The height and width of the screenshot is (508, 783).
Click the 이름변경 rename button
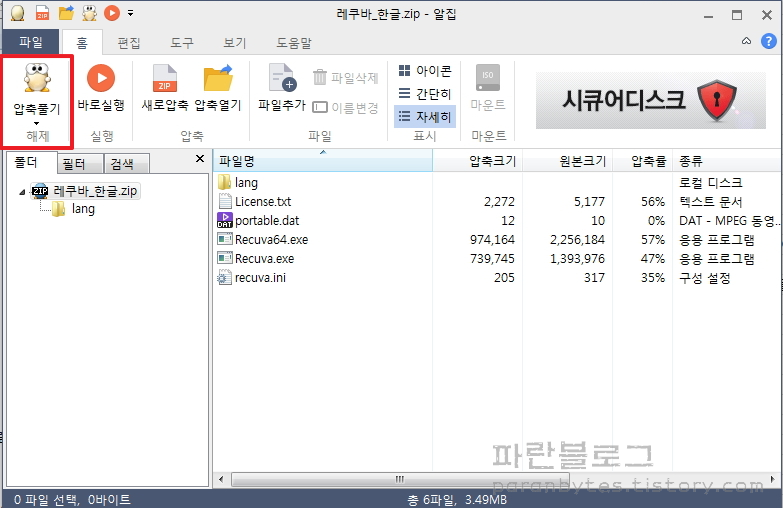[346, 107]
